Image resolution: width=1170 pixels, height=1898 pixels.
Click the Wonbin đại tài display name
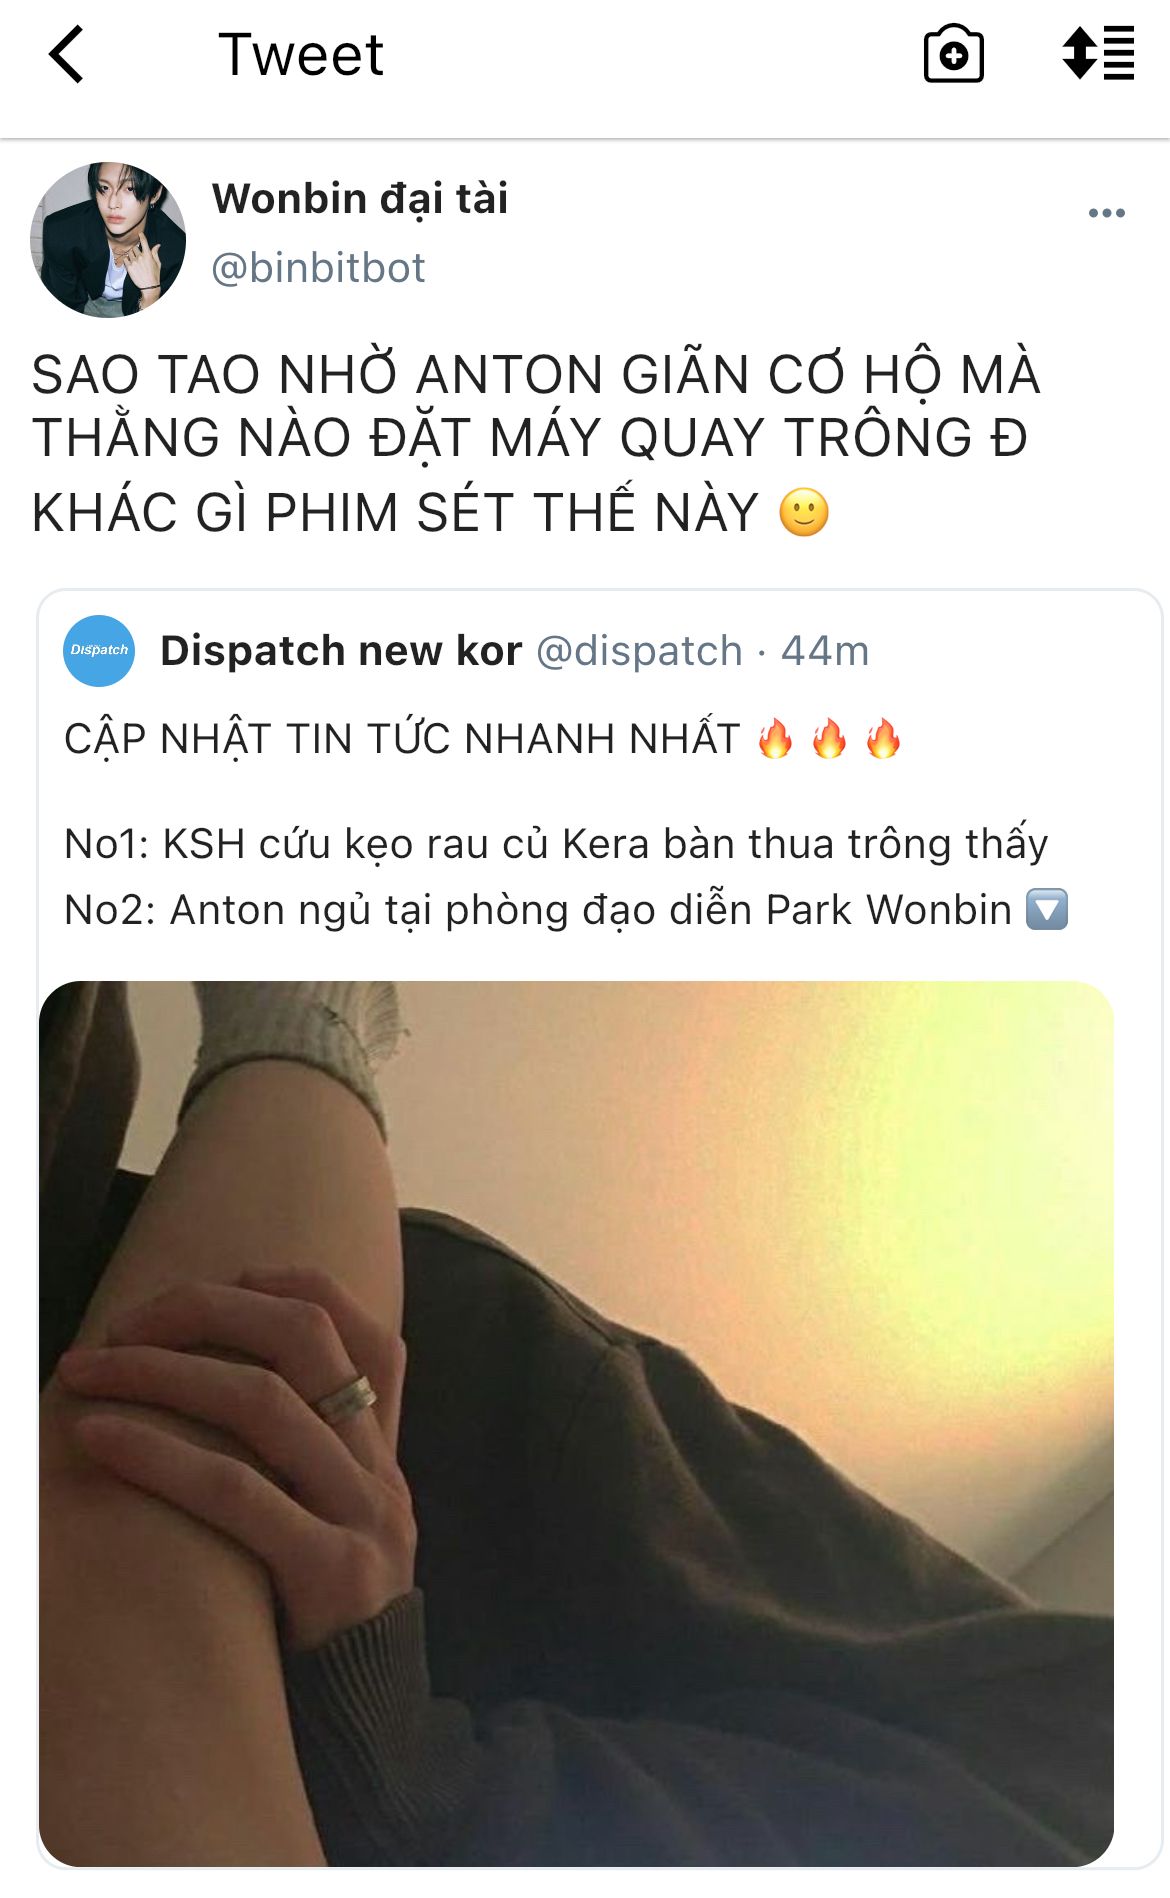pyautogui.click(x=360, y=199)
